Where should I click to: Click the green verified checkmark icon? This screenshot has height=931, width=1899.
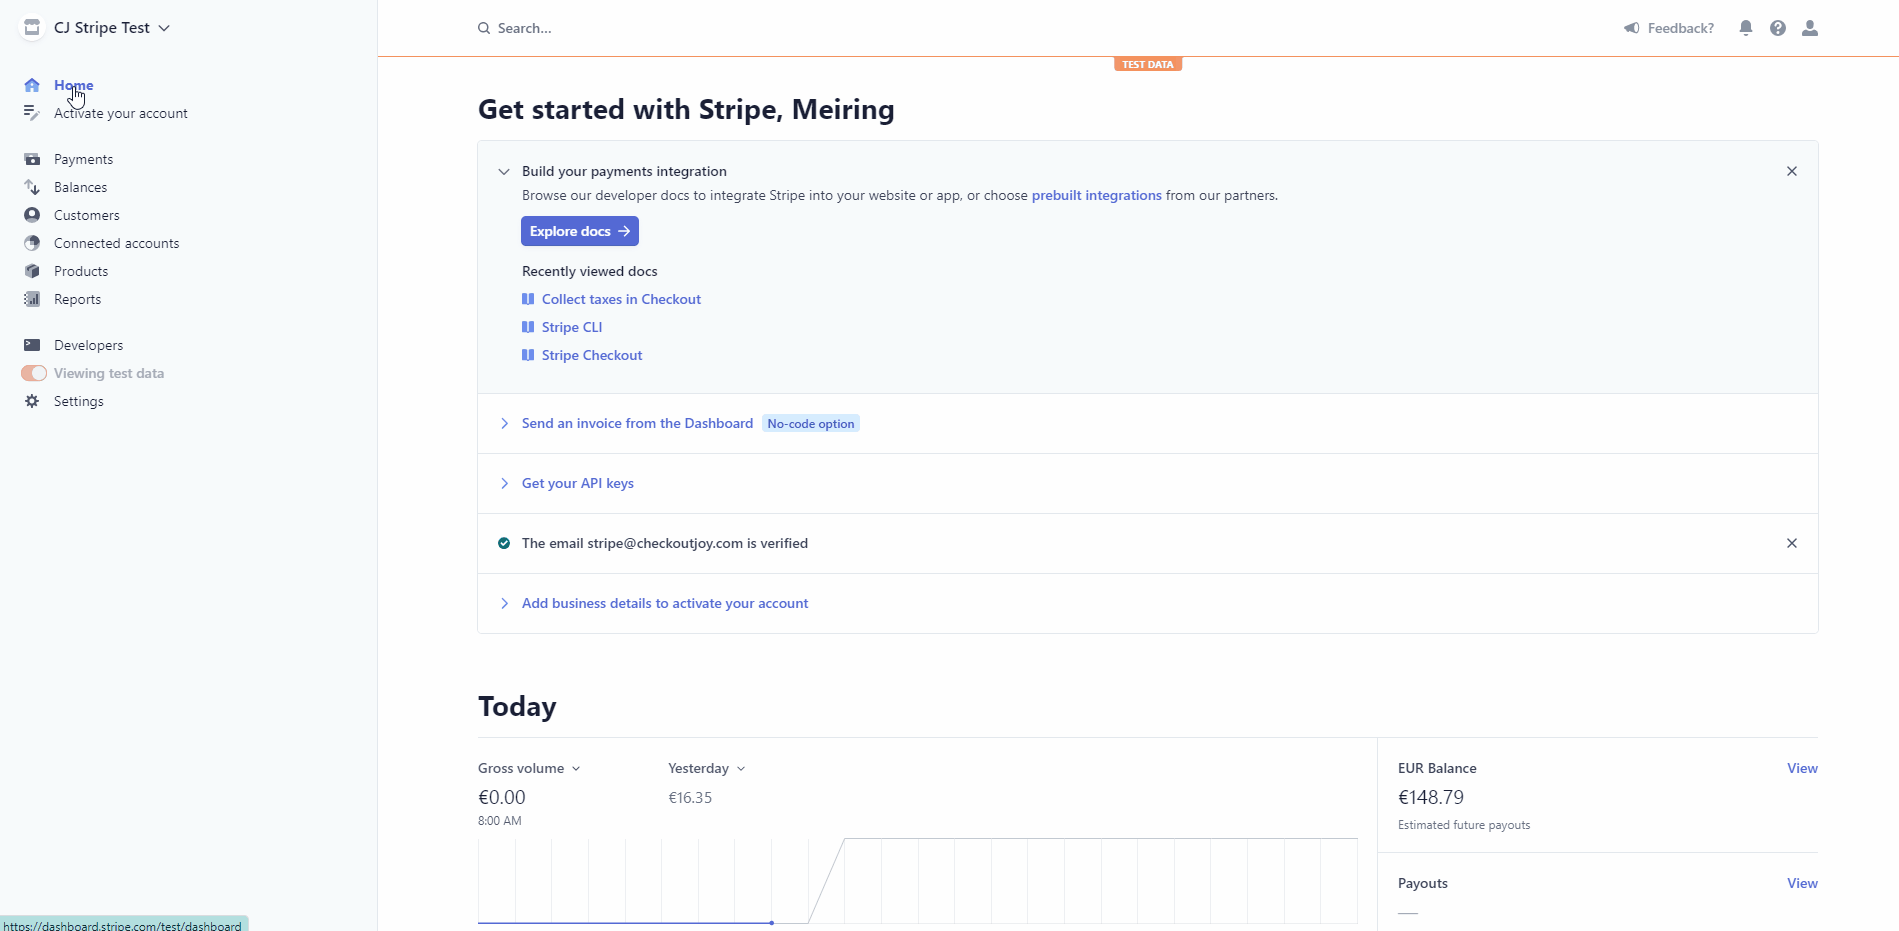(504, 543)
